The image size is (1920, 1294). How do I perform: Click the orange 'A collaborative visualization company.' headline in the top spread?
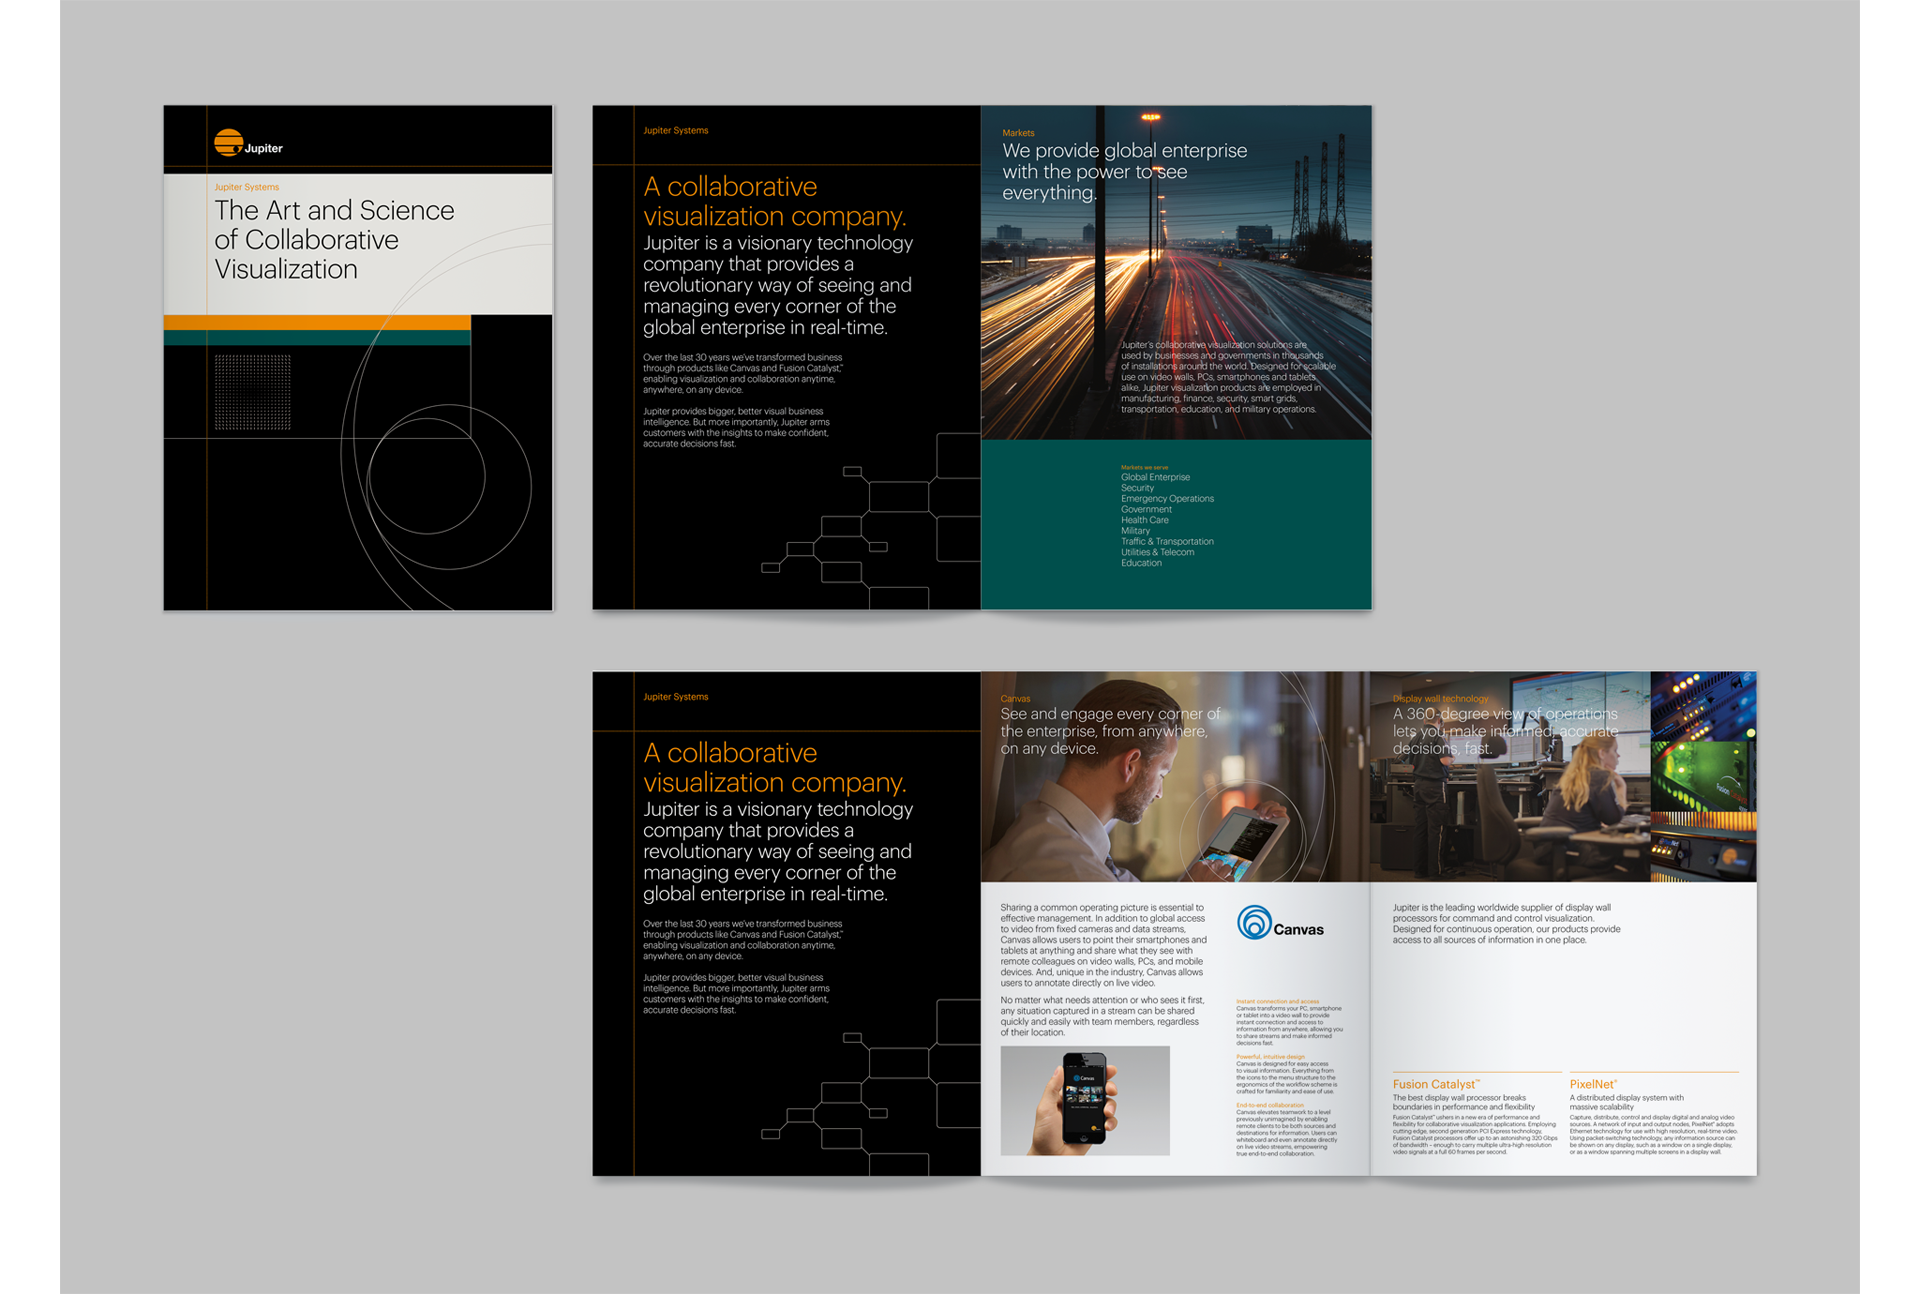pyautogui.click(x=775, y=201)
